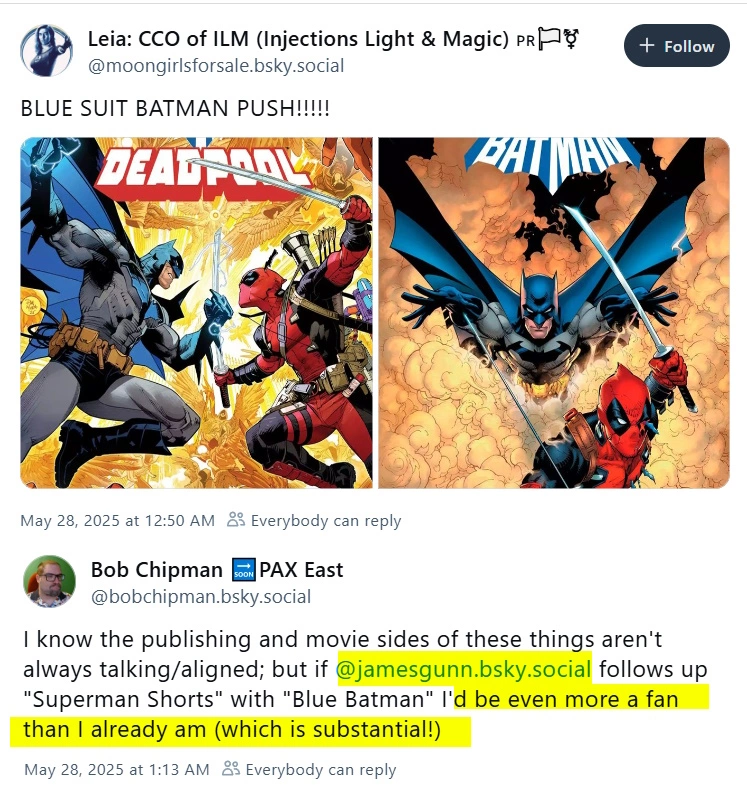Click people icon beside first Everybody can reply

coord(236,519)
